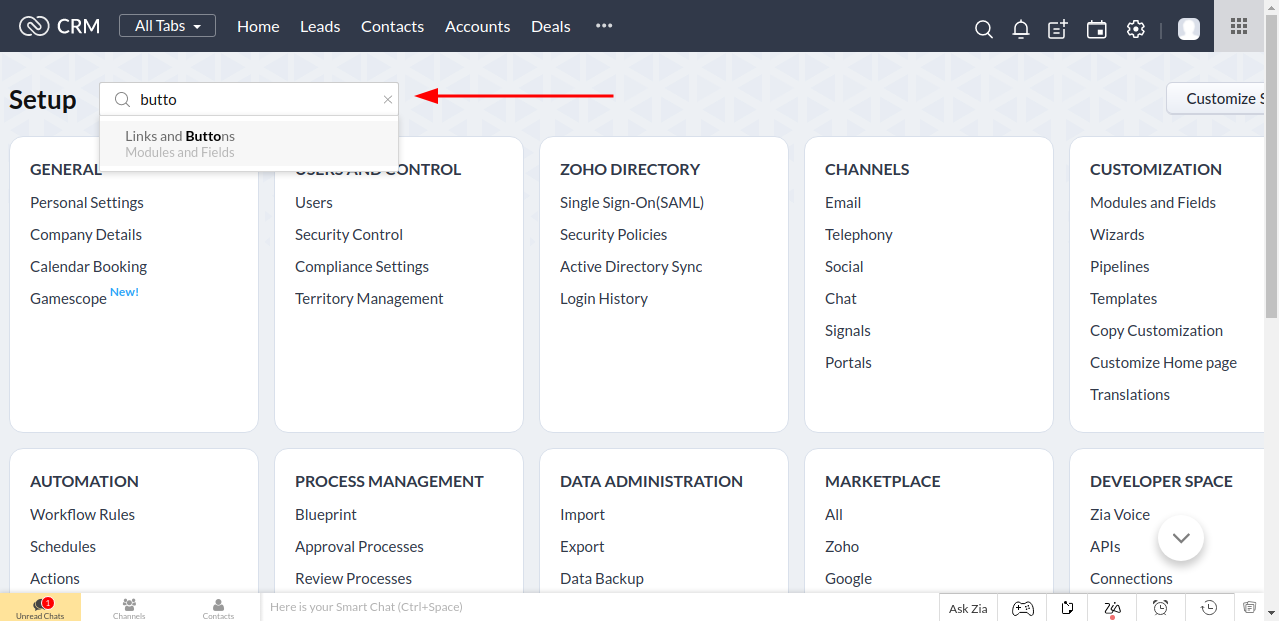Viewport: 1279px width, 621px height.
Task: Open Zia Voice under Developer Space
Action: pyautogui.click(x=1120, y=514)
